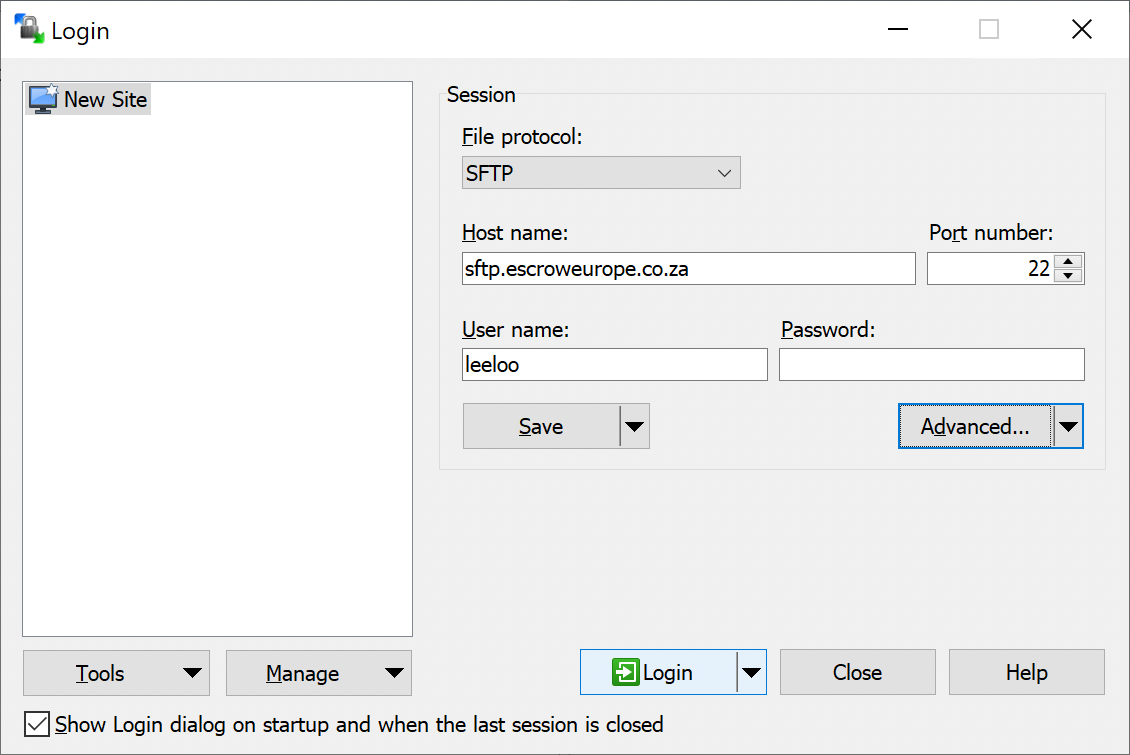Minimize the Login window
This screenshot has width=1130, height=755.
pyautogui.click(x=898, y=30)
